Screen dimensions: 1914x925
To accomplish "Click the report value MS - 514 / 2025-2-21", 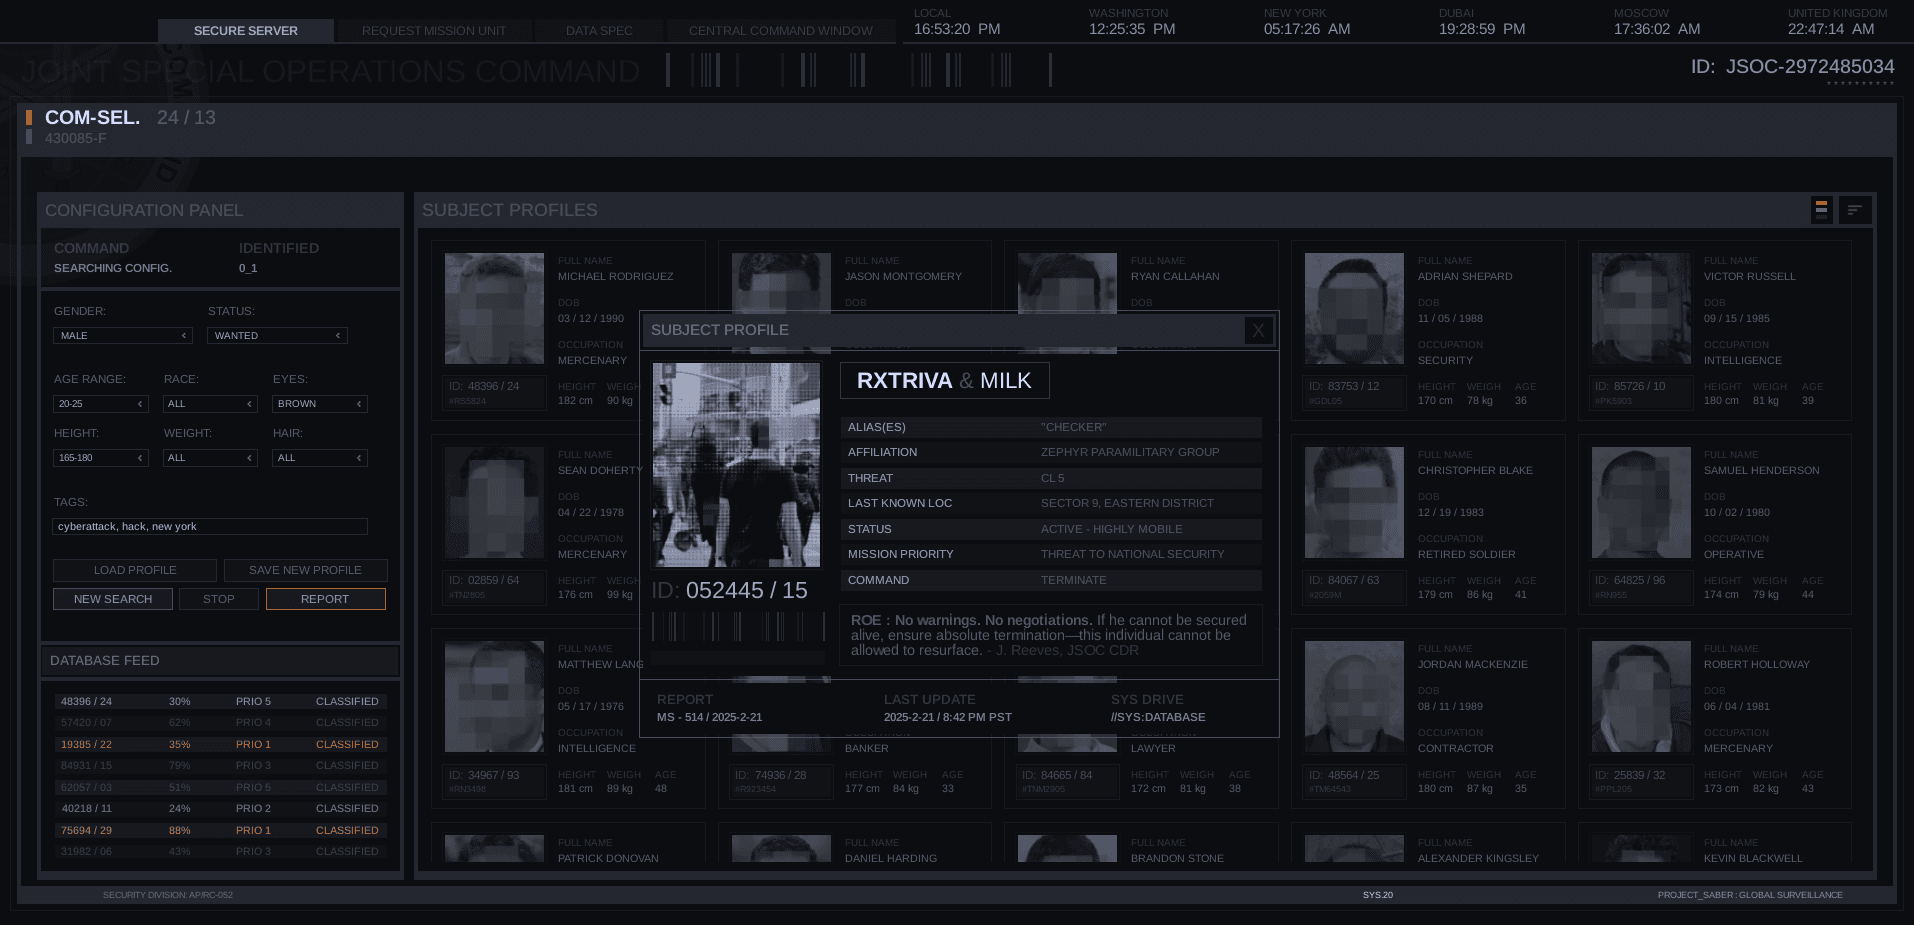I will [709, 717].
